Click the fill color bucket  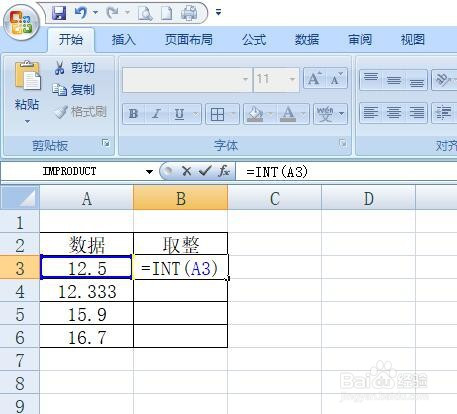[255, 114]
